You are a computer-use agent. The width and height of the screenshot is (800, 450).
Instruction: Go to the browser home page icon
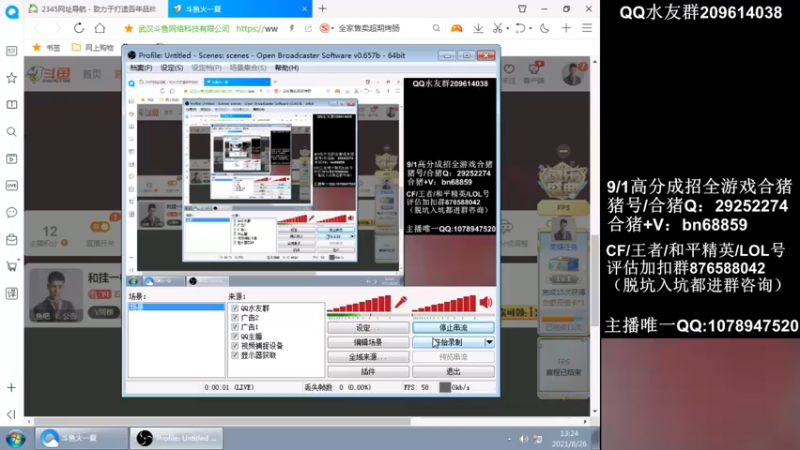[100, 28]
